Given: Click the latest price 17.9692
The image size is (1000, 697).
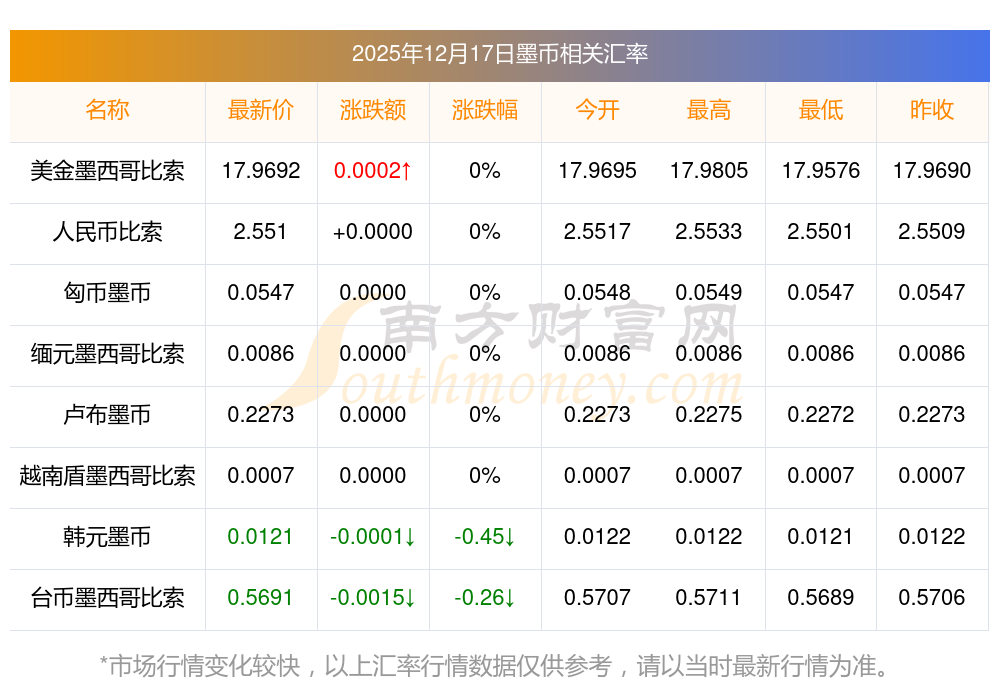Looking at the screenshot, I should click(261, 171).
